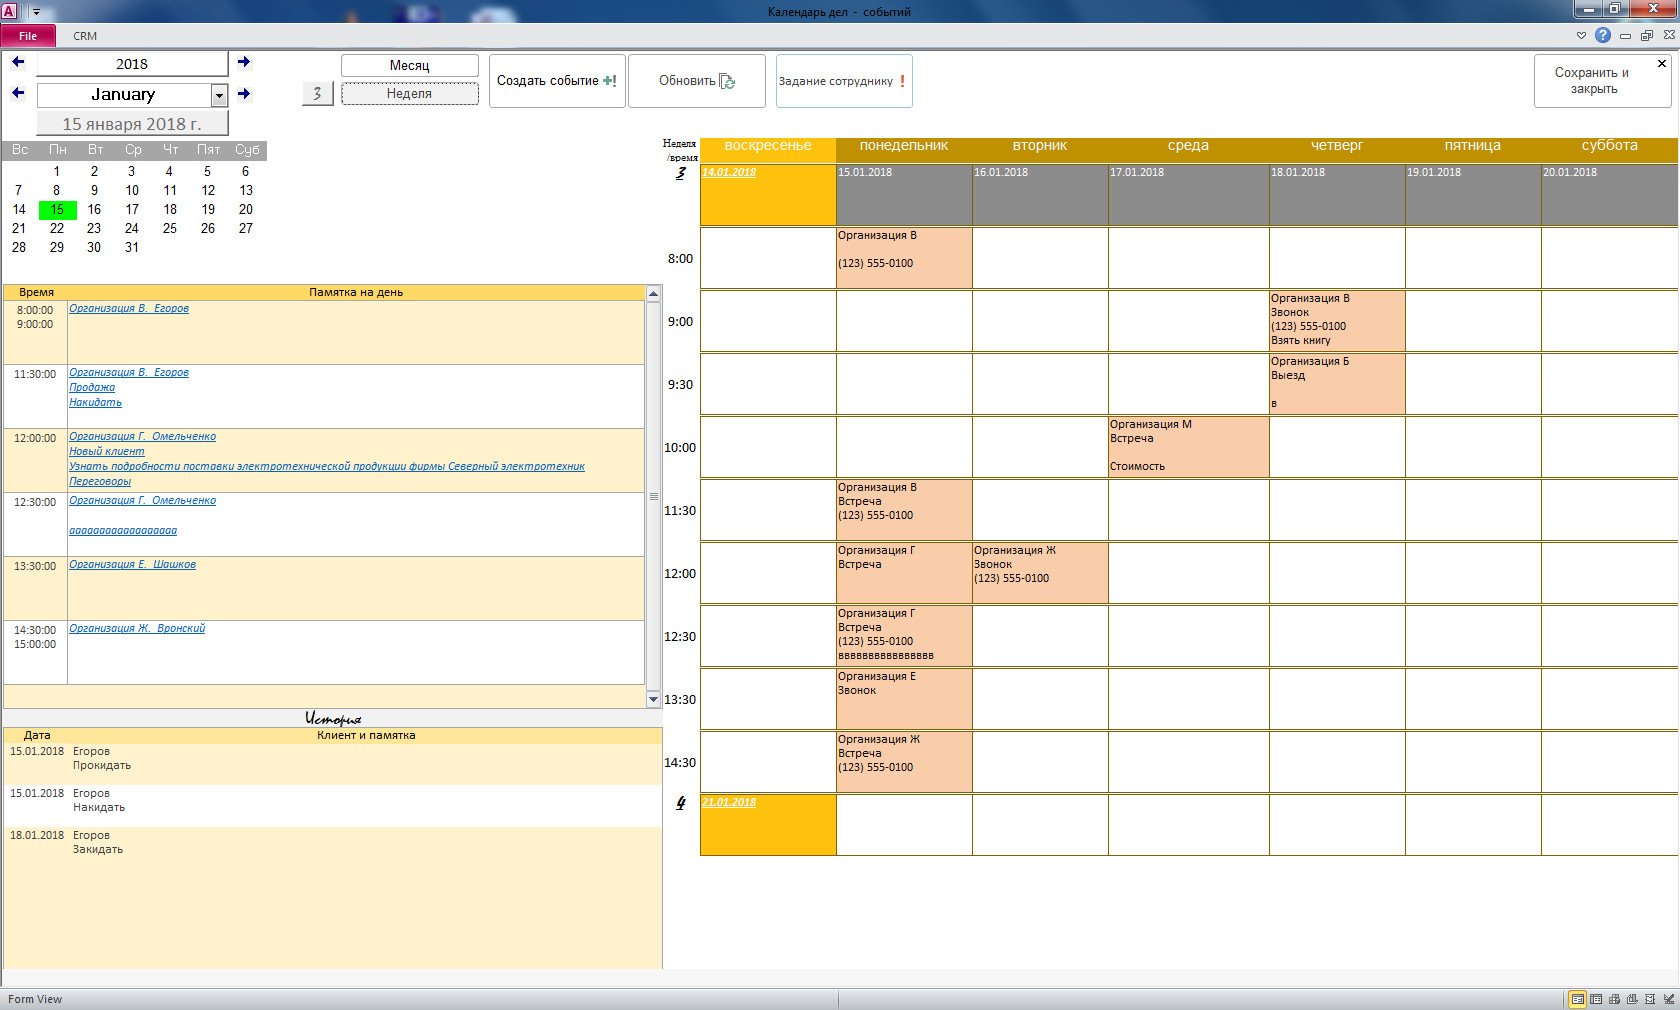Open the Microsoft Access help icon

tap(1603, 35)
